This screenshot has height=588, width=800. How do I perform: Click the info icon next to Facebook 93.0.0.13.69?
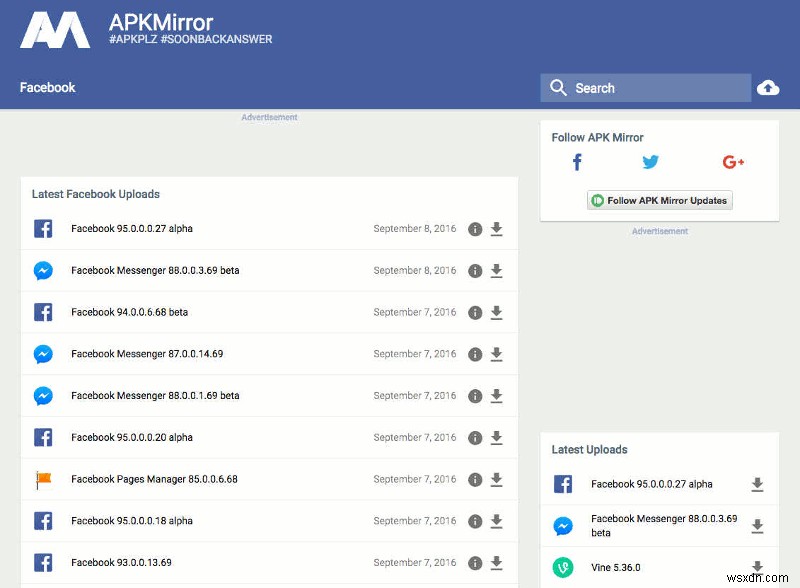point(475,562)
